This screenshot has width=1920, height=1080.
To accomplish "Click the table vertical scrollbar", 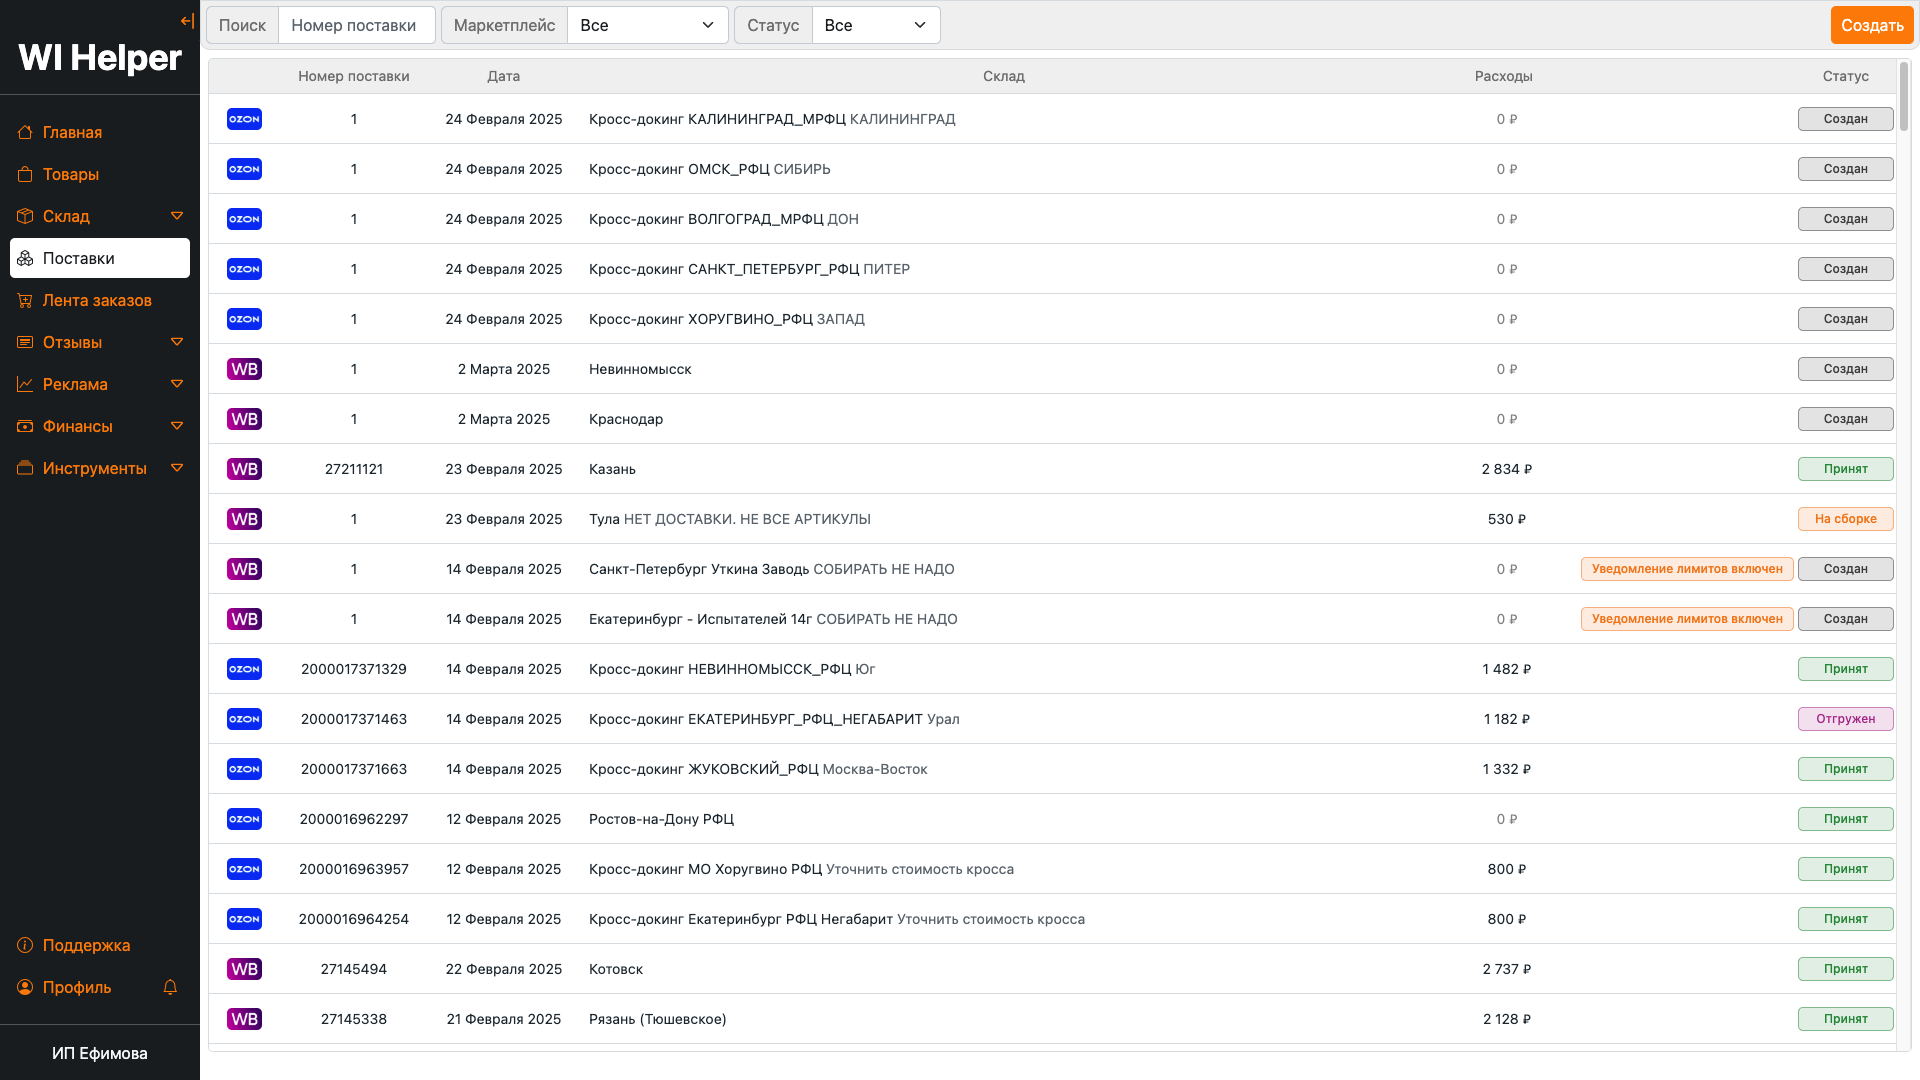I will (1904, 97).
